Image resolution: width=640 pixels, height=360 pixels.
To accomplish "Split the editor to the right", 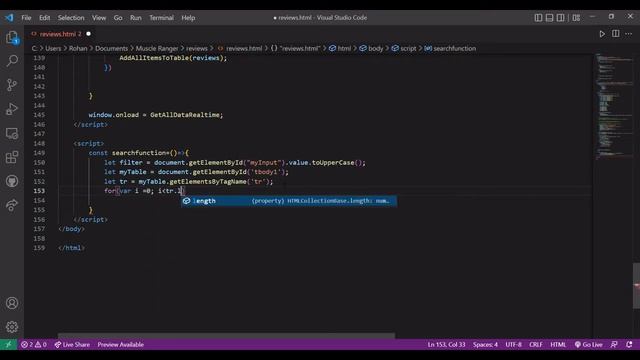I will pos(616,33).
